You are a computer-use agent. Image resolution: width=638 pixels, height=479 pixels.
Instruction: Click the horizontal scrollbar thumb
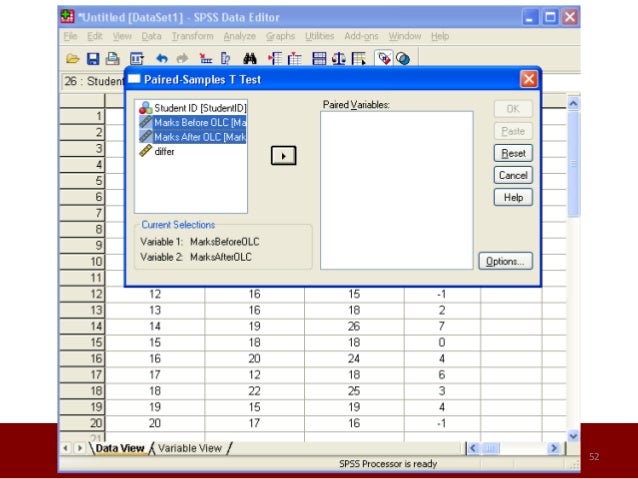pyautogui.click(x=491, y=448)
